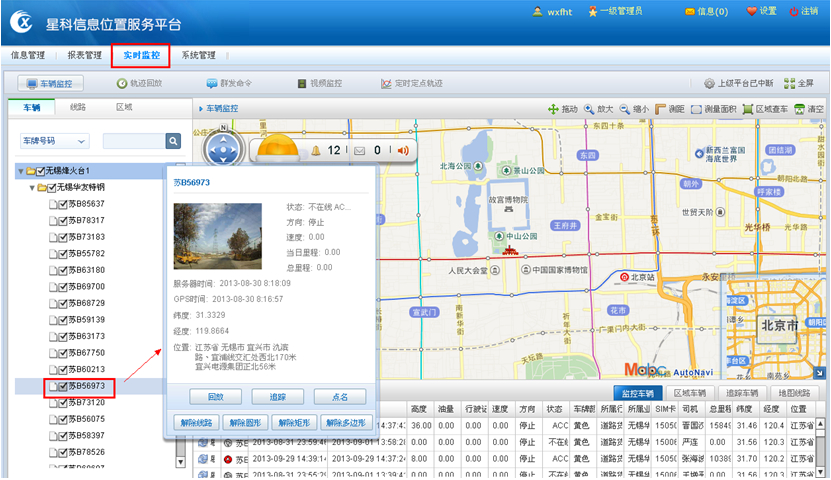This screenshot has height=480, width=831.
Task: Uncheck vehicle 苏B56973 checkbox
Action: point(62,386)
